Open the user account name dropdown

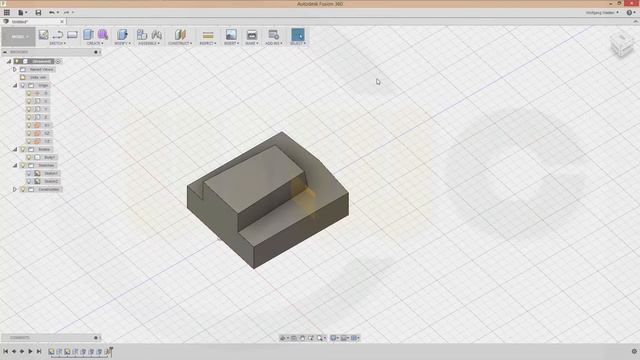[x=602, y=13]
